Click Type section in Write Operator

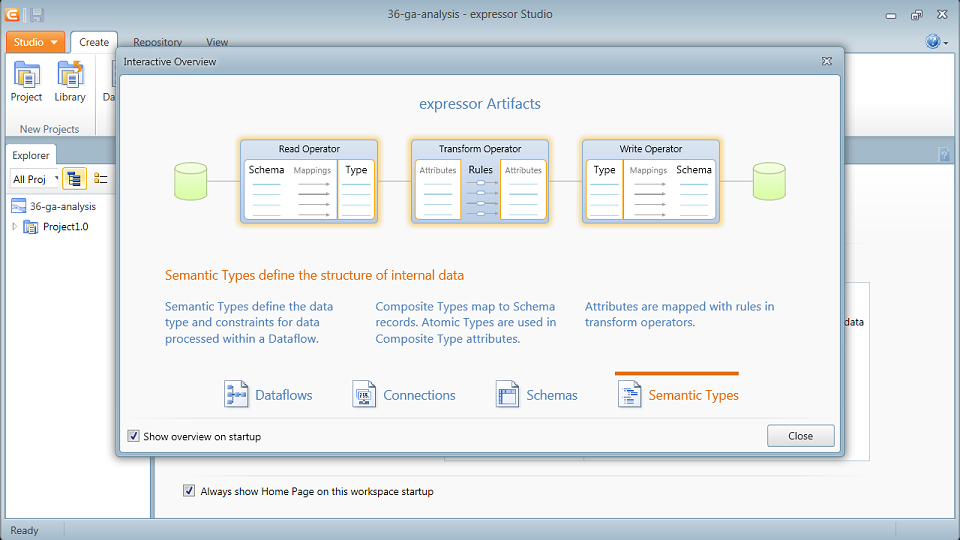pos(604,189)
